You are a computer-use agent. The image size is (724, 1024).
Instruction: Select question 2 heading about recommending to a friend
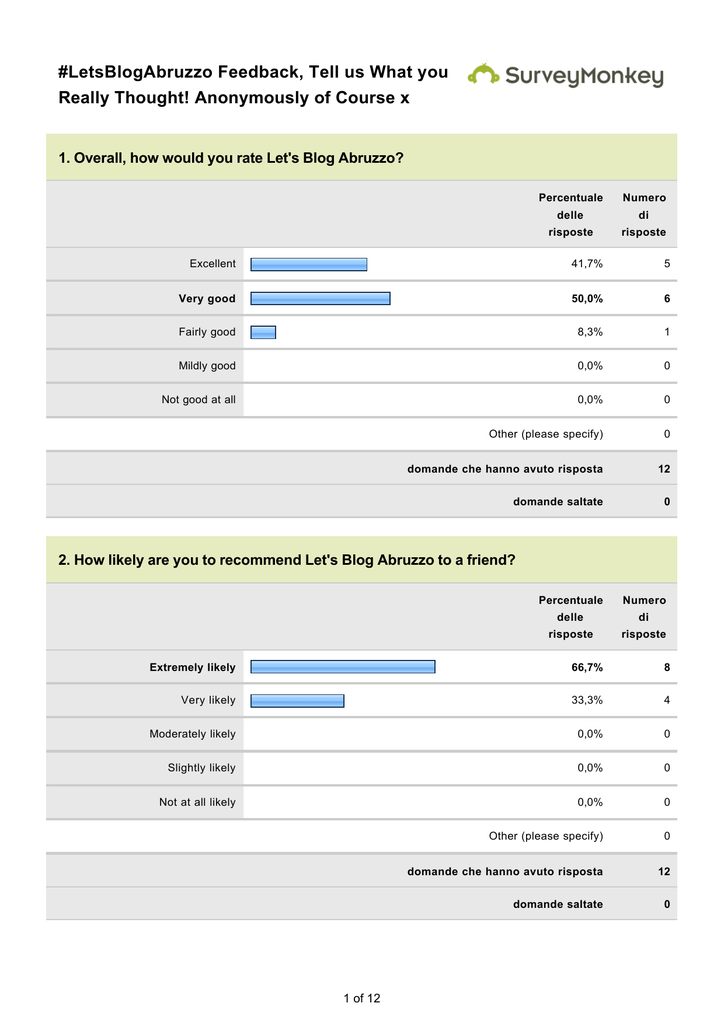tap(287, 560)
